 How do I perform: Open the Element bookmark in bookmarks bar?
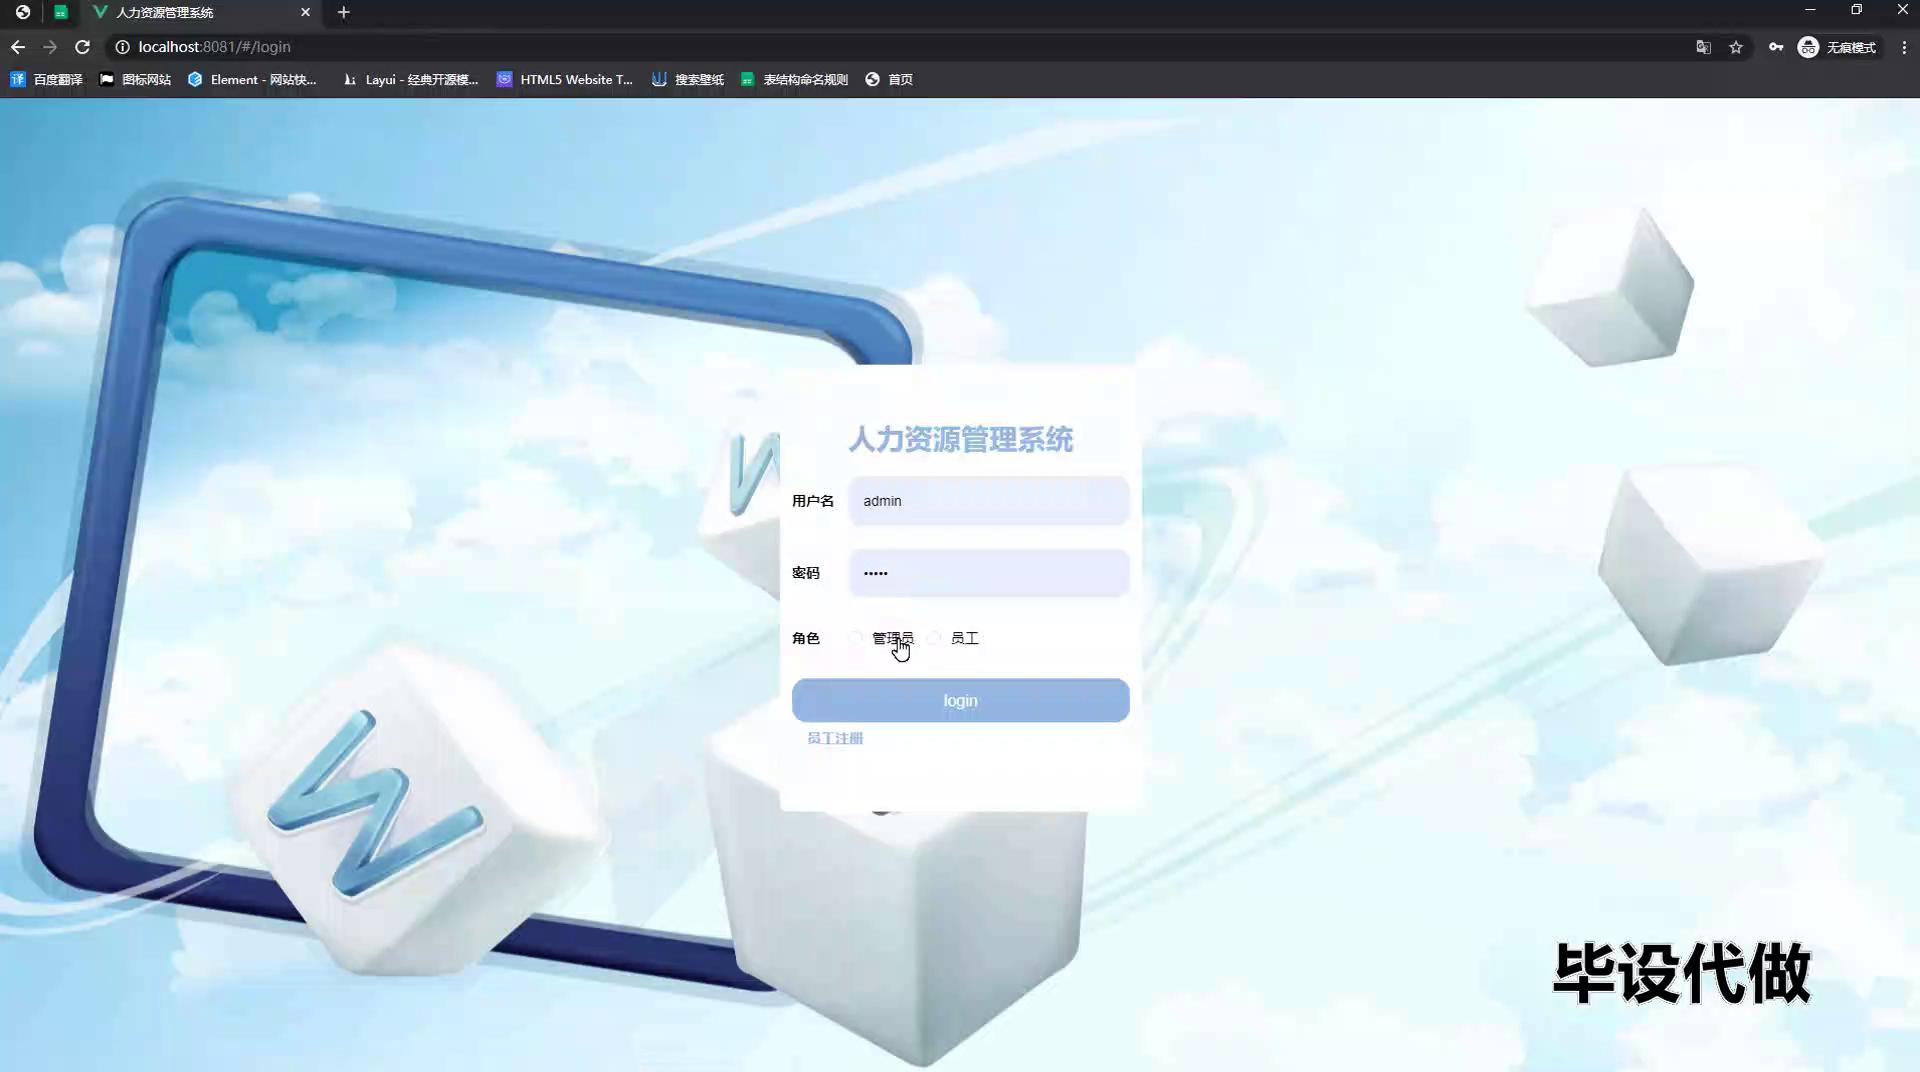252,79
